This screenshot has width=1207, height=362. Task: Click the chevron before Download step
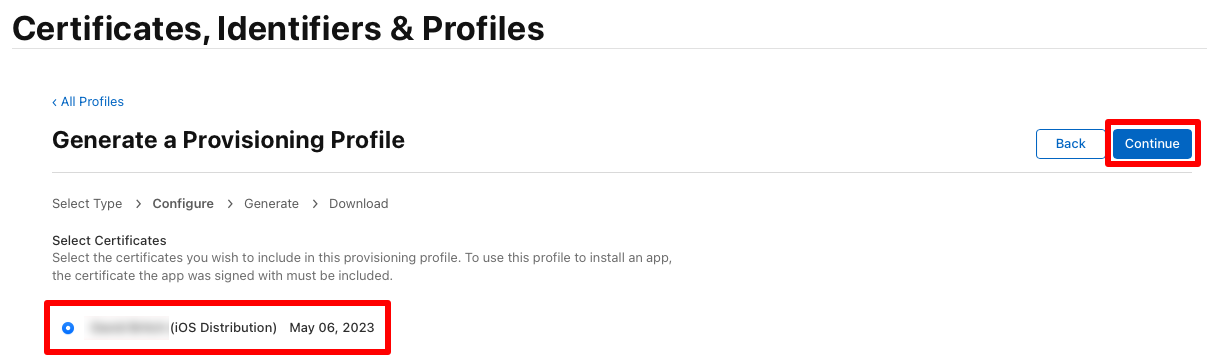(314, 204)
